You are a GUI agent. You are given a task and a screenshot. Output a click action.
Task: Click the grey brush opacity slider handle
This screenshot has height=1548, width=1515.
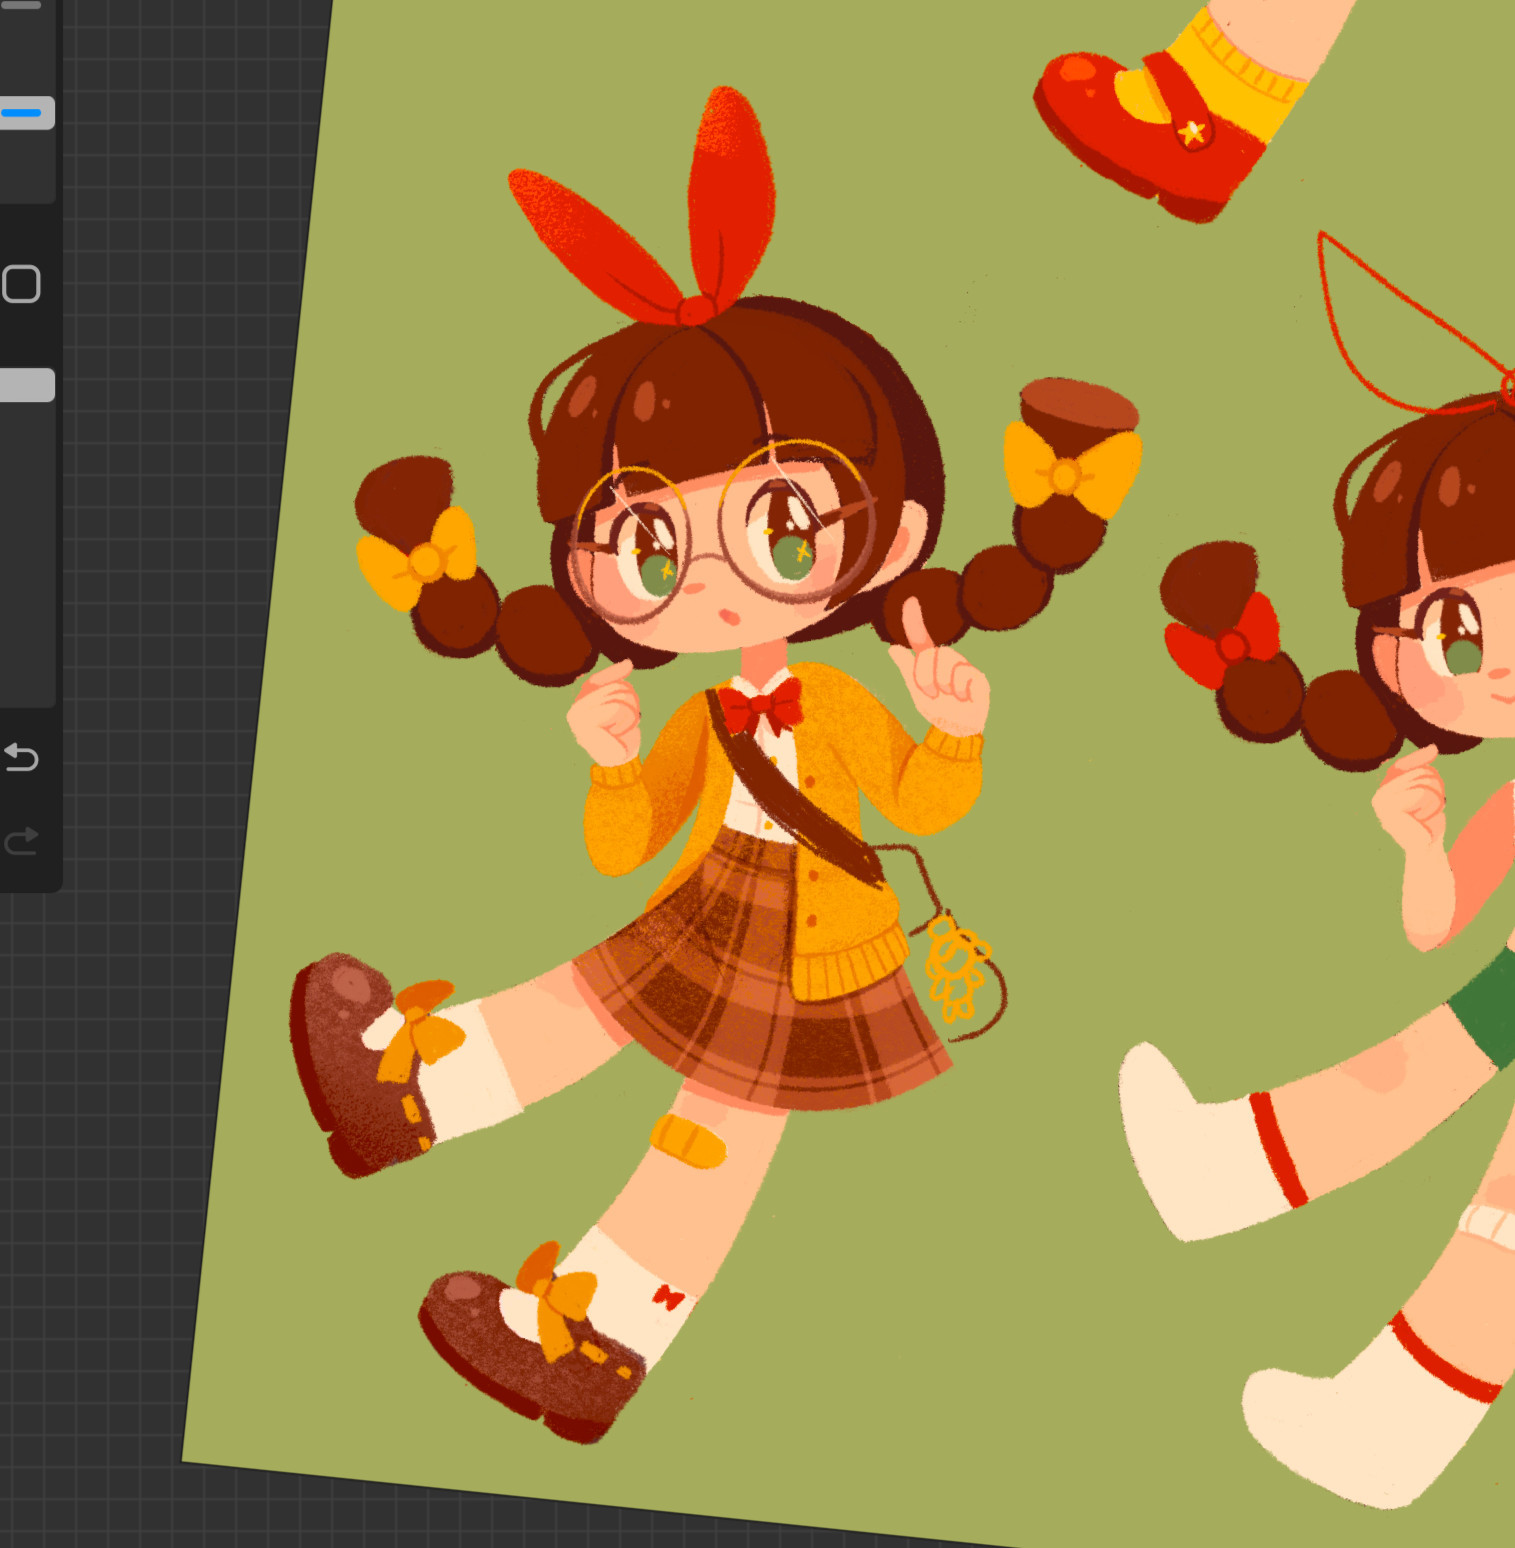[26, 385]
